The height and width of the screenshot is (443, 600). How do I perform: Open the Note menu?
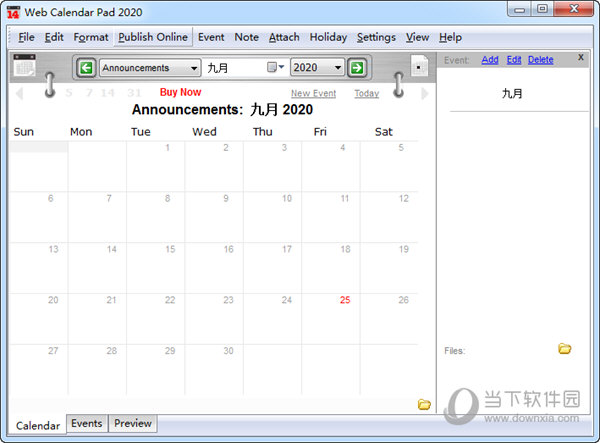pyautogui.click(x=246, y=37)
